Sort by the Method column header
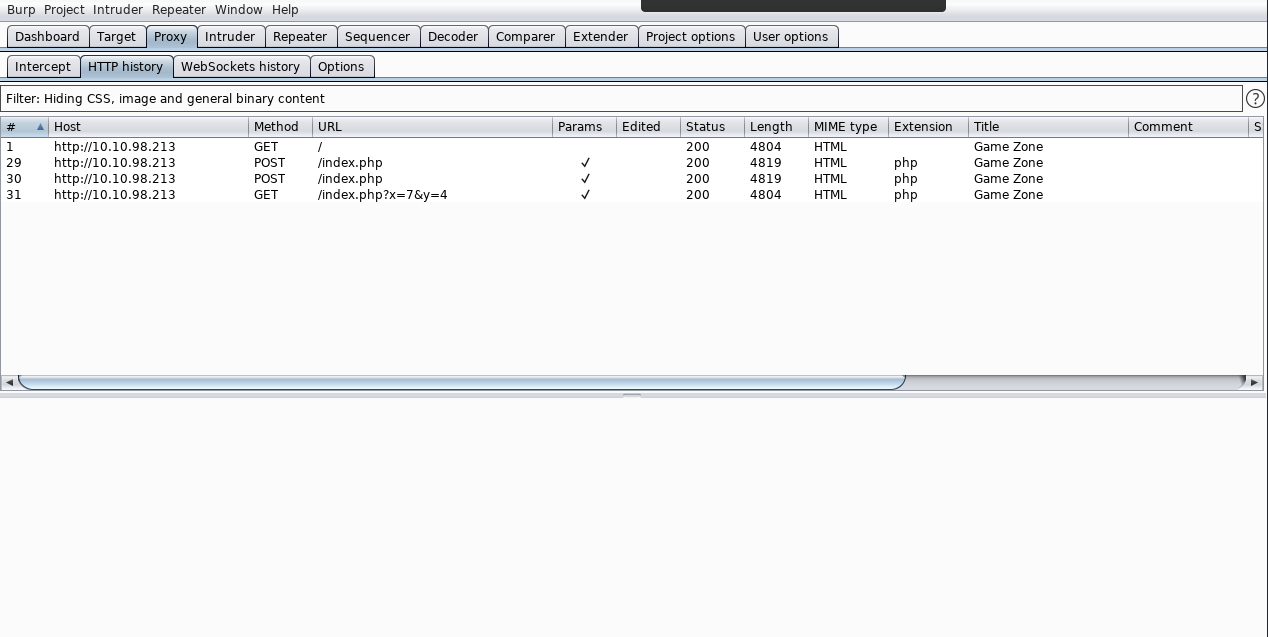 pos(281,127)
